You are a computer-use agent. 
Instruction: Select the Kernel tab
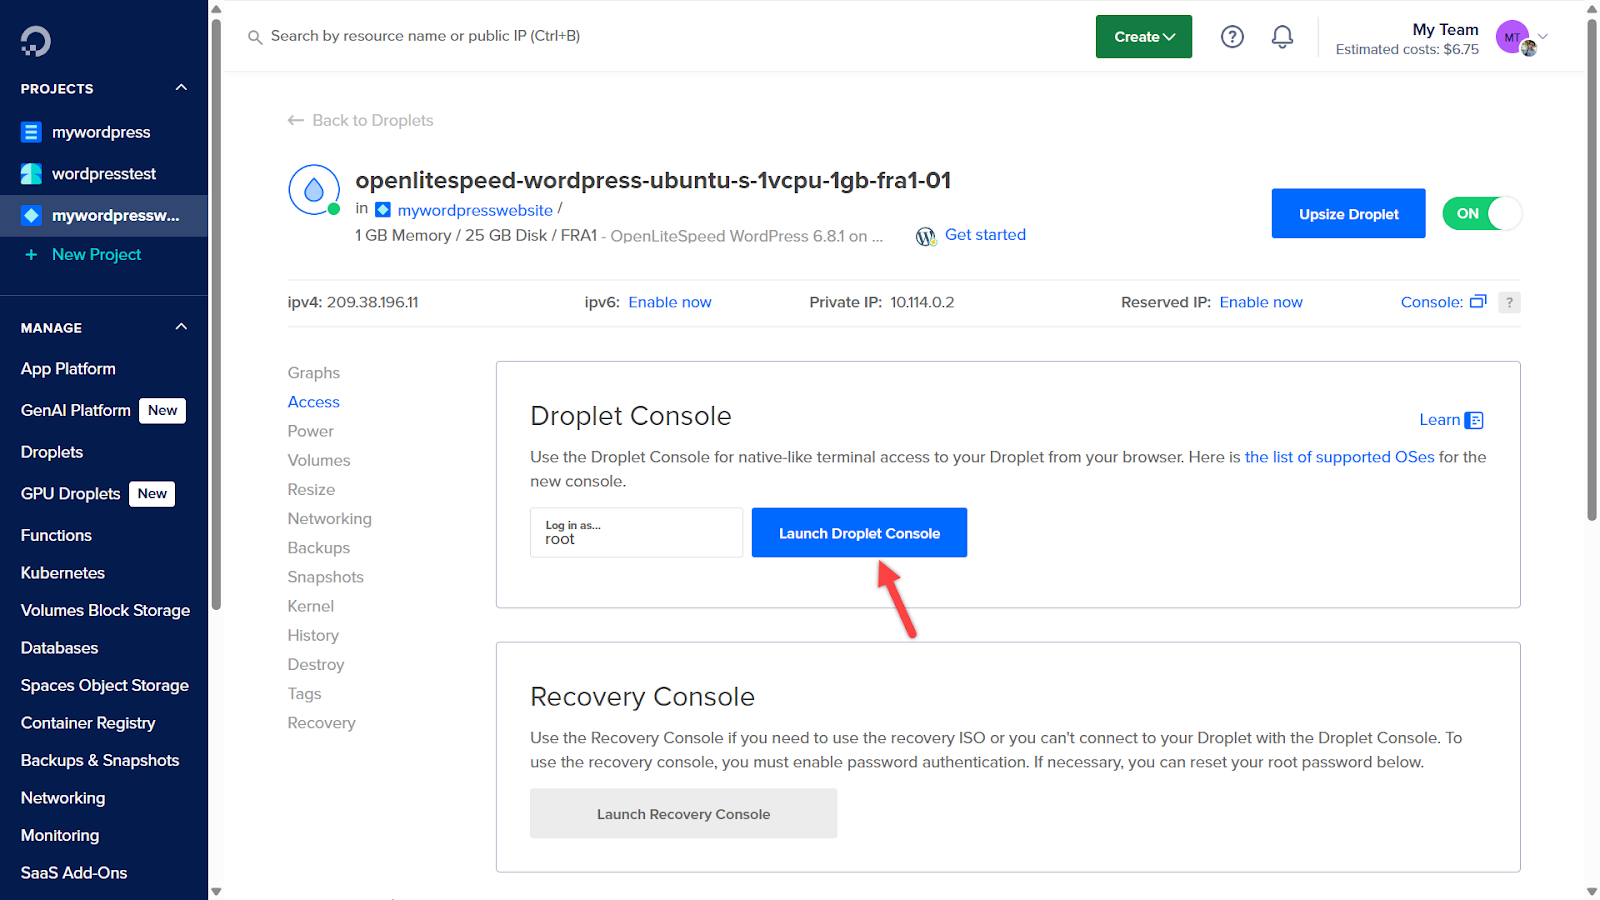311,606
